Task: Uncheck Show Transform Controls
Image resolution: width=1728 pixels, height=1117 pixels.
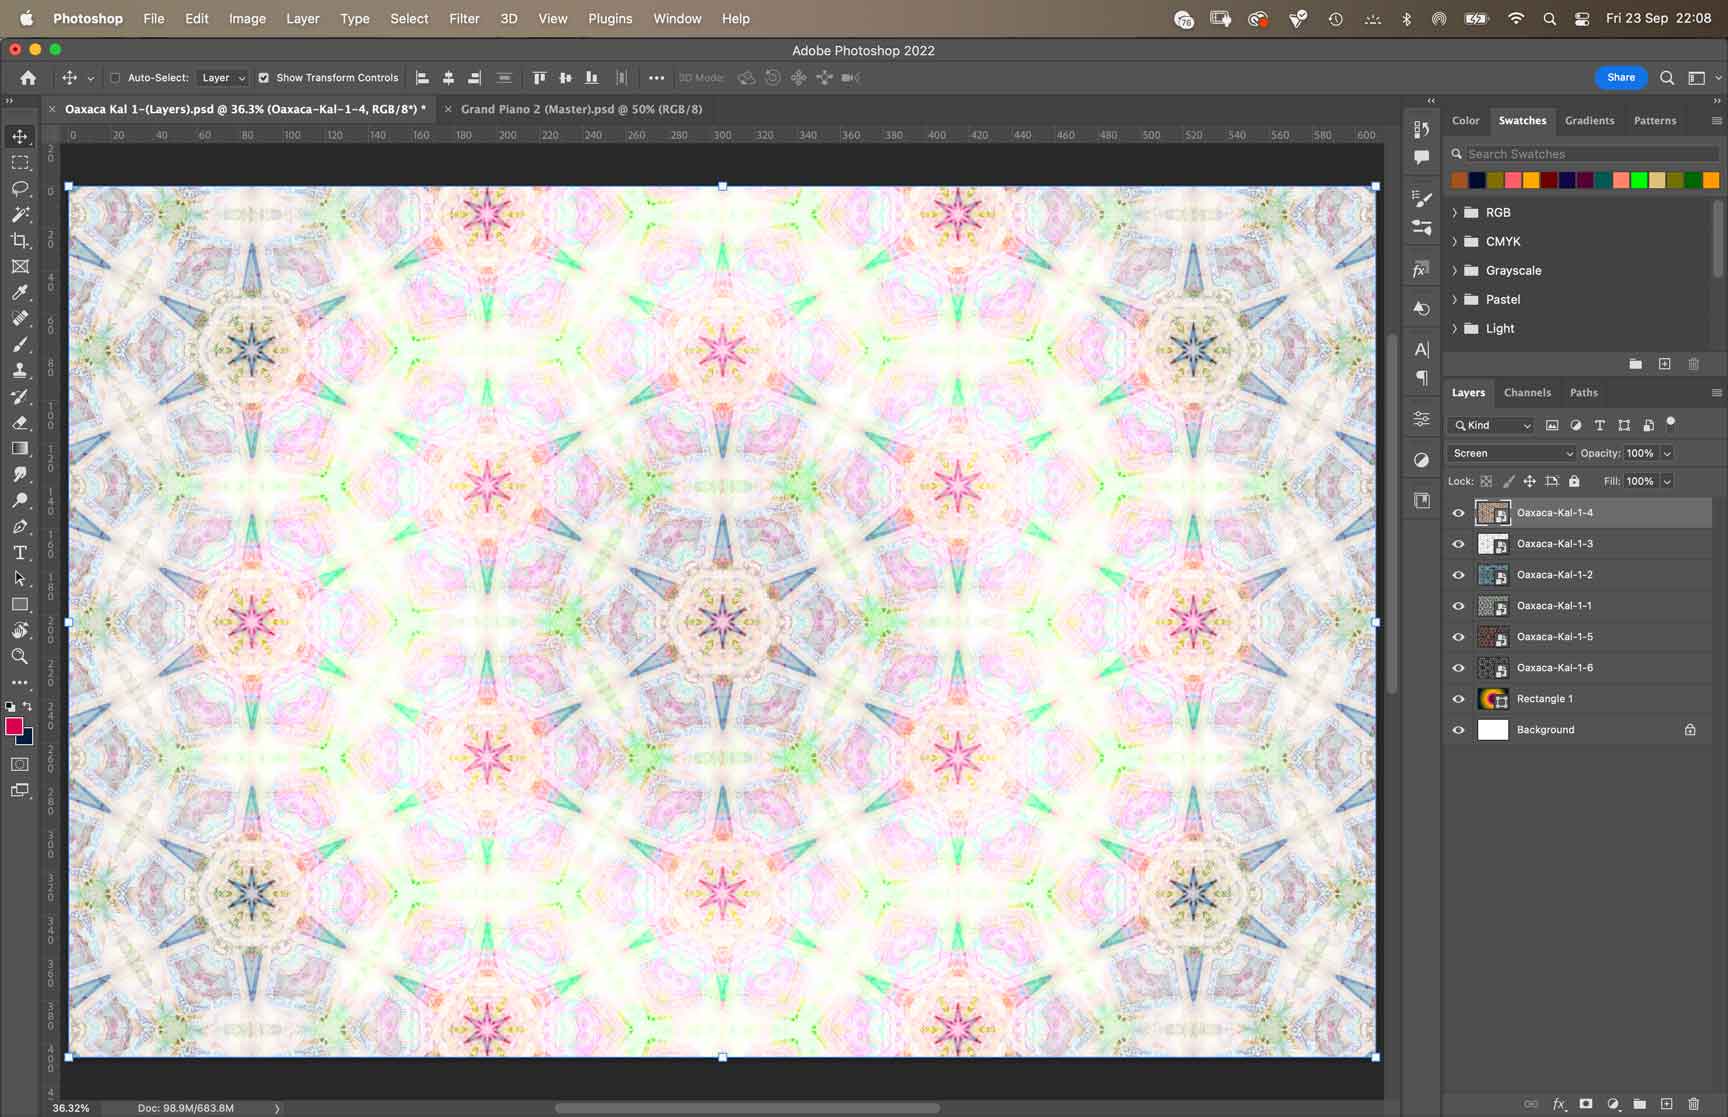Action: click(x=264, y=77)
